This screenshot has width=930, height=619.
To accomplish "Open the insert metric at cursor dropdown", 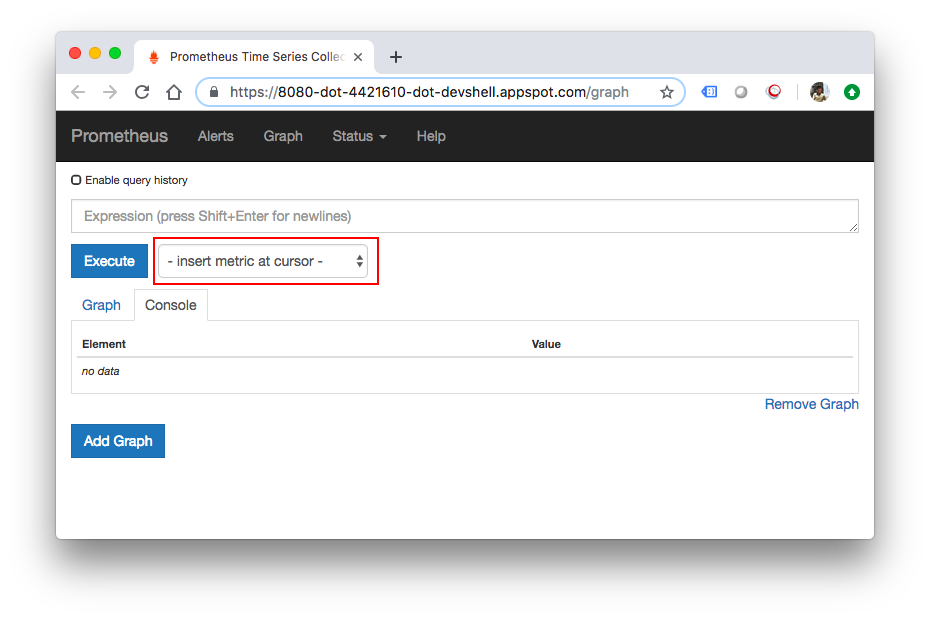I will tap(263, 261).
